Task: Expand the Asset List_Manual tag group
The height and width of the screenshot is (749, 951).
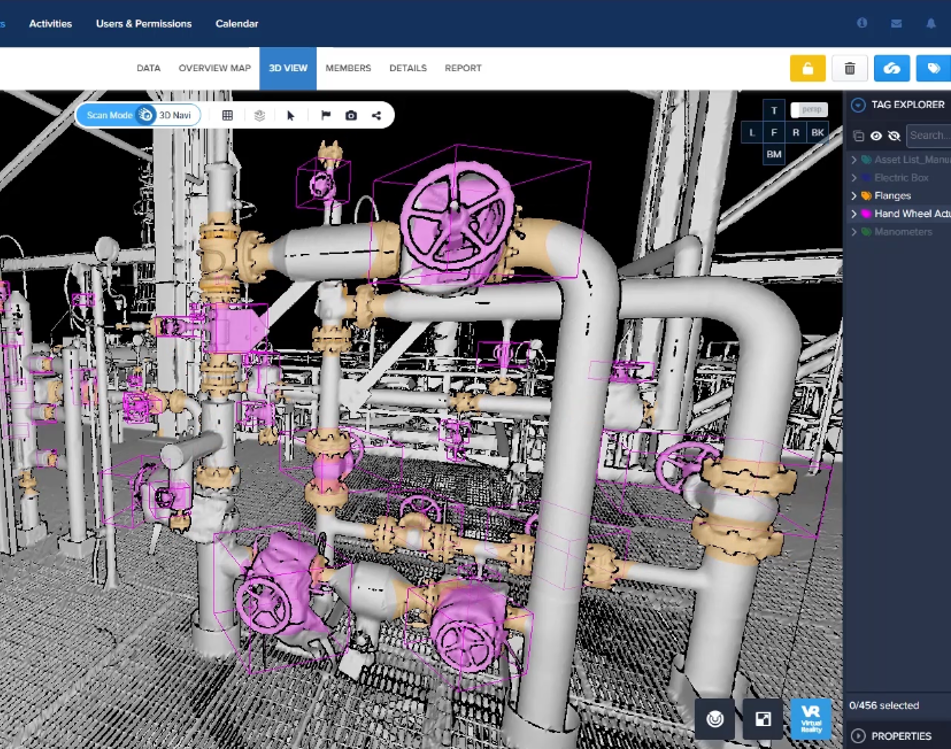Action: click(854, 160)
